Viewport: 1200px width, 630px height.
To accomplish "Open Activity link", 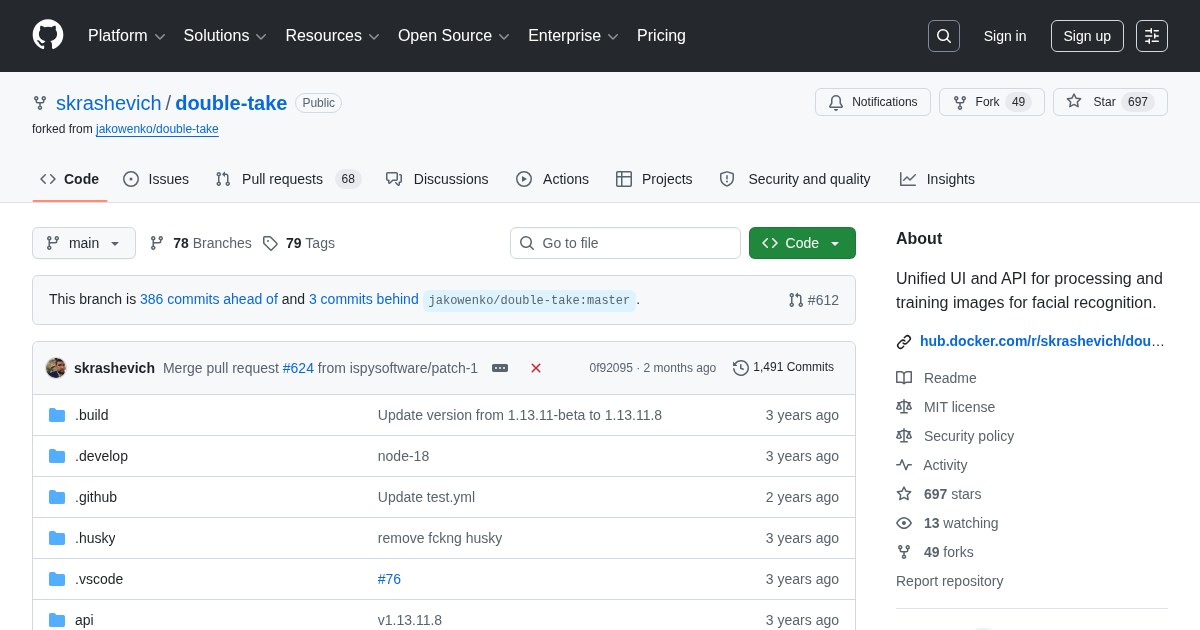I will point(932,465).
